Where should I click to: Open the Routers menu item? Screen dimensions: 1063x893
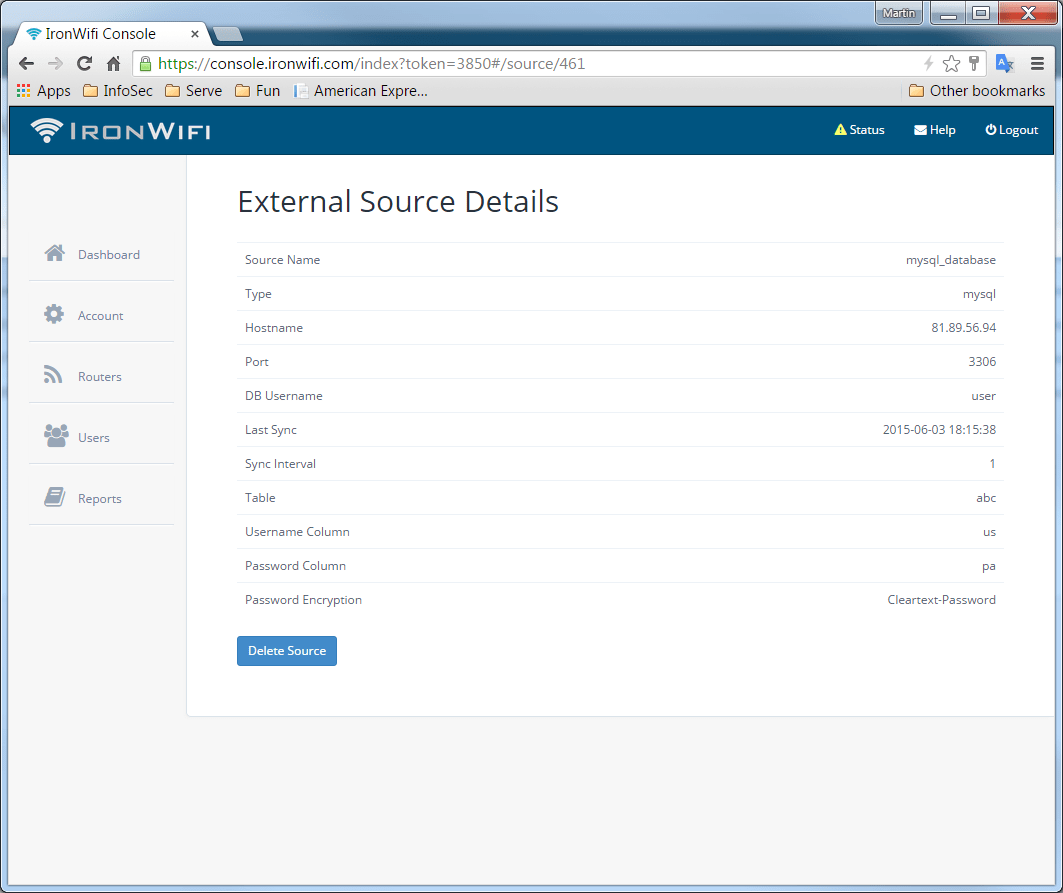tap(102, 376)
